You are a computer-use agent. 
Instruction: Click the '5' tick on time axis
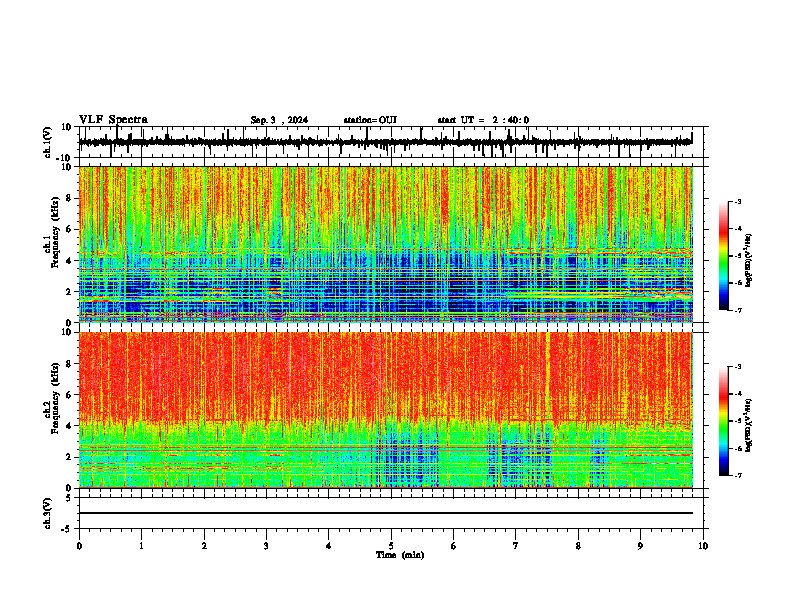391,546
